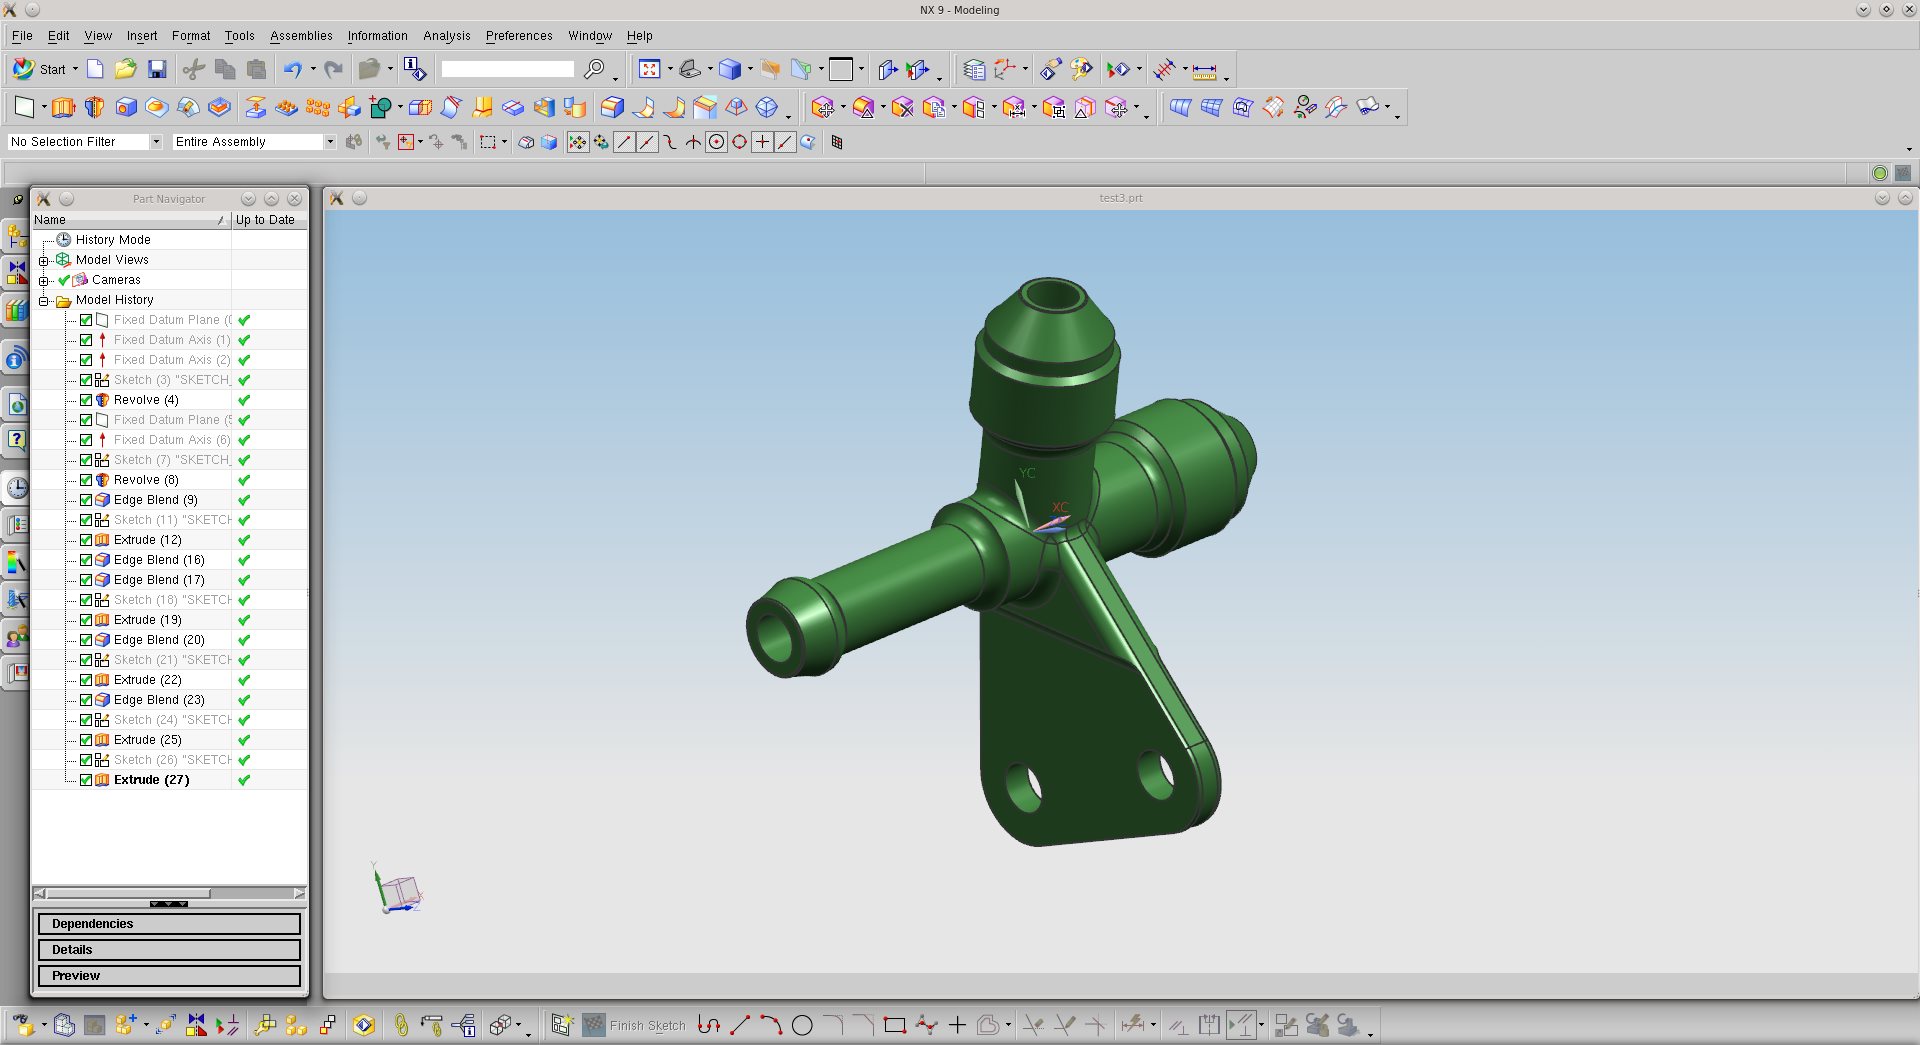Toggle the Extrude (27) checkbox
The width and height of the screenshot is (1920, 1045).
pyautogui.click(x=86, y=780)
